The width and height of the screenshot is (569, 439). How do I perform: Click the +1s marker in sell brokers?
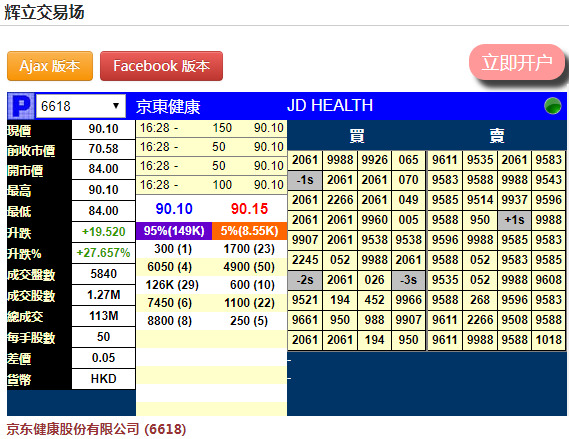515,220
